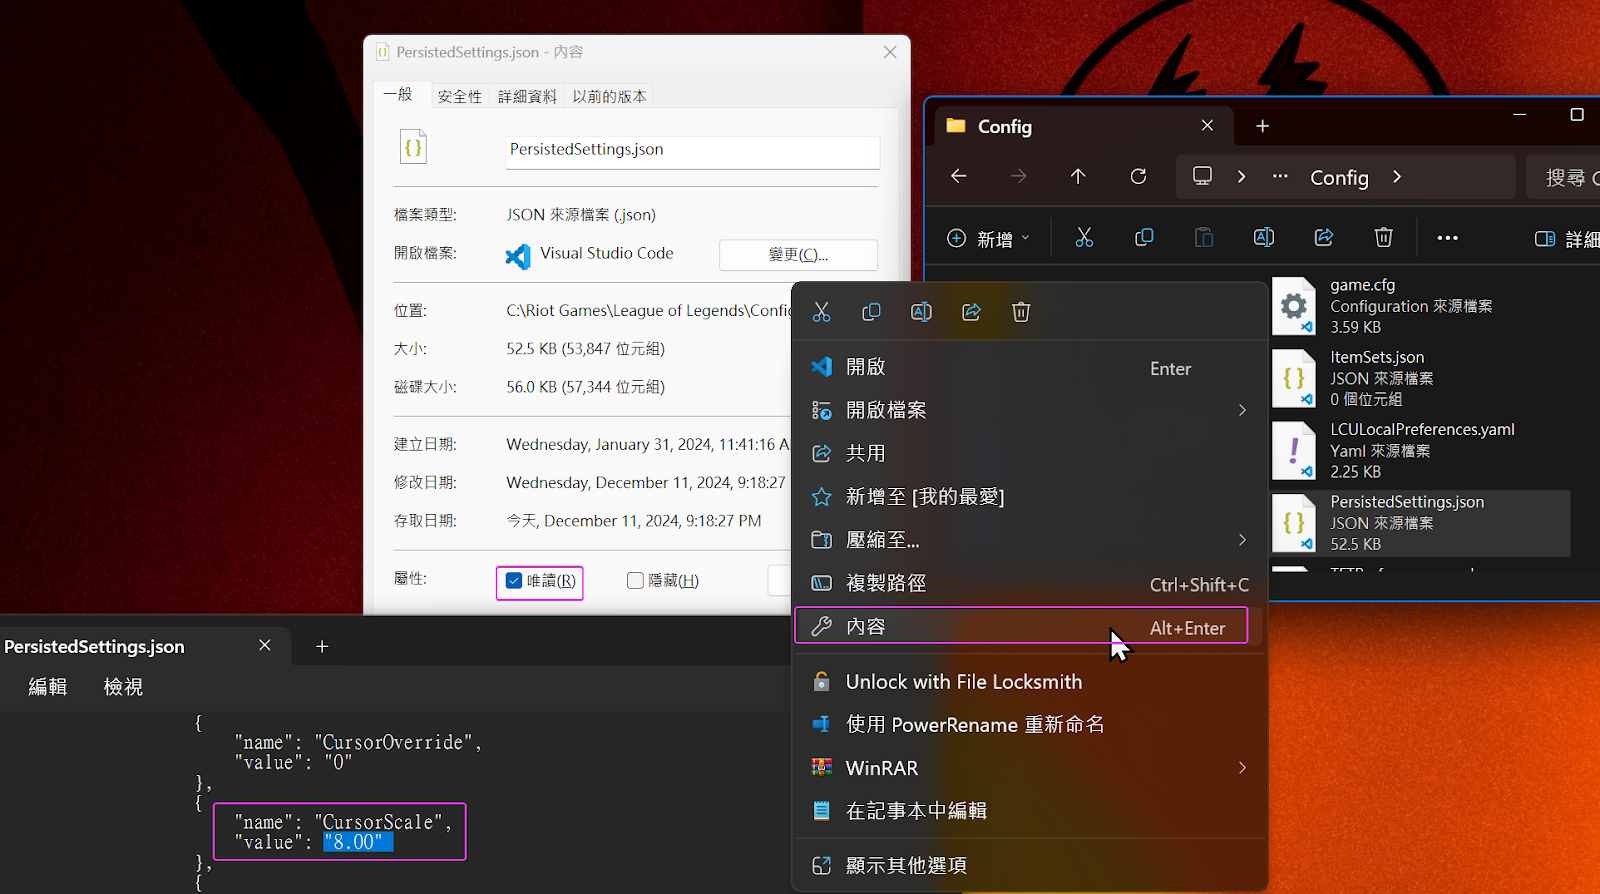Click the 變更(C)... button
This screenshot has height=894, width=1600.
(x=798, y=254)
